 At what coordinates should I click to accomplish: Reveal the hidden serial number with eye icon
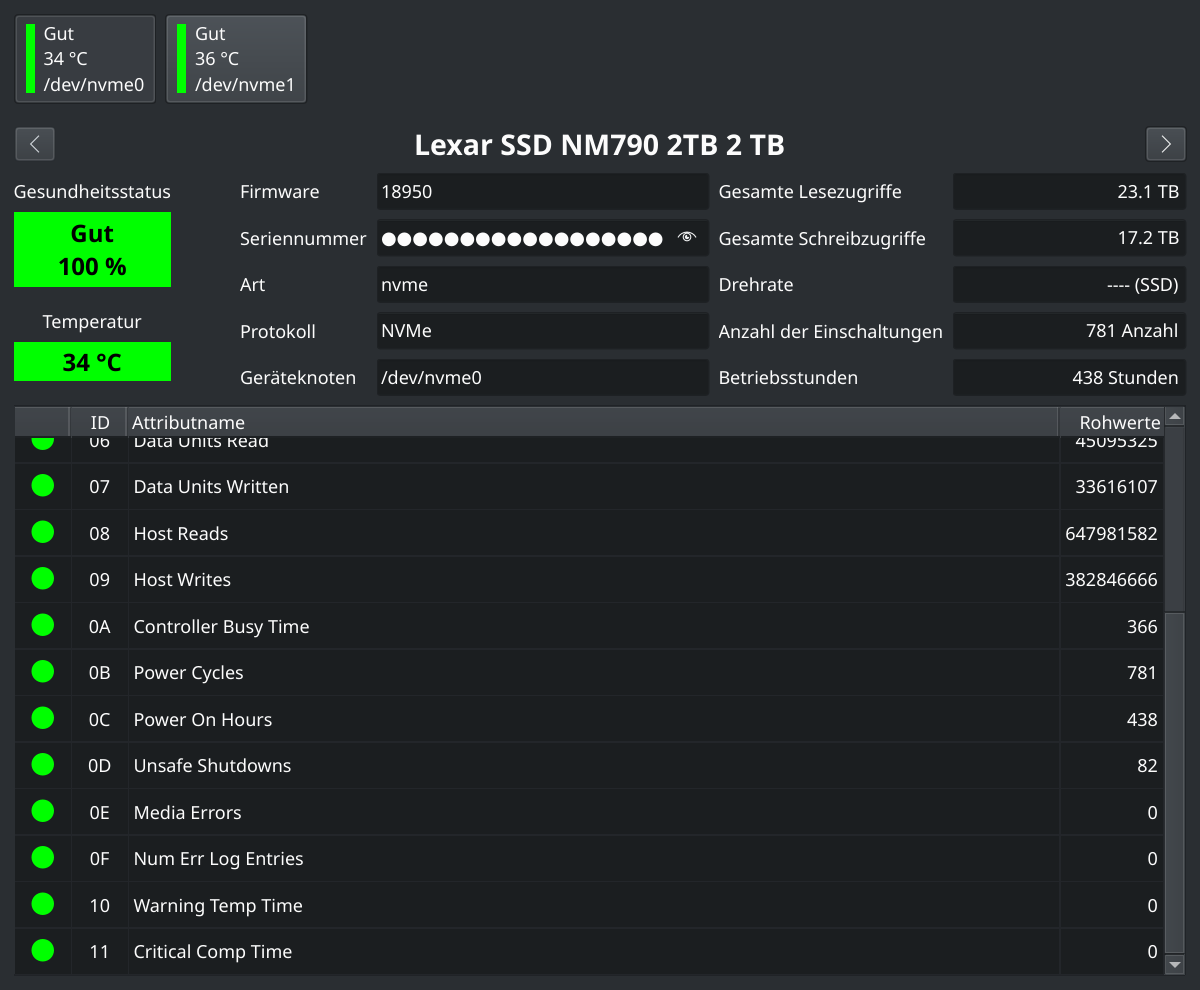687,238
